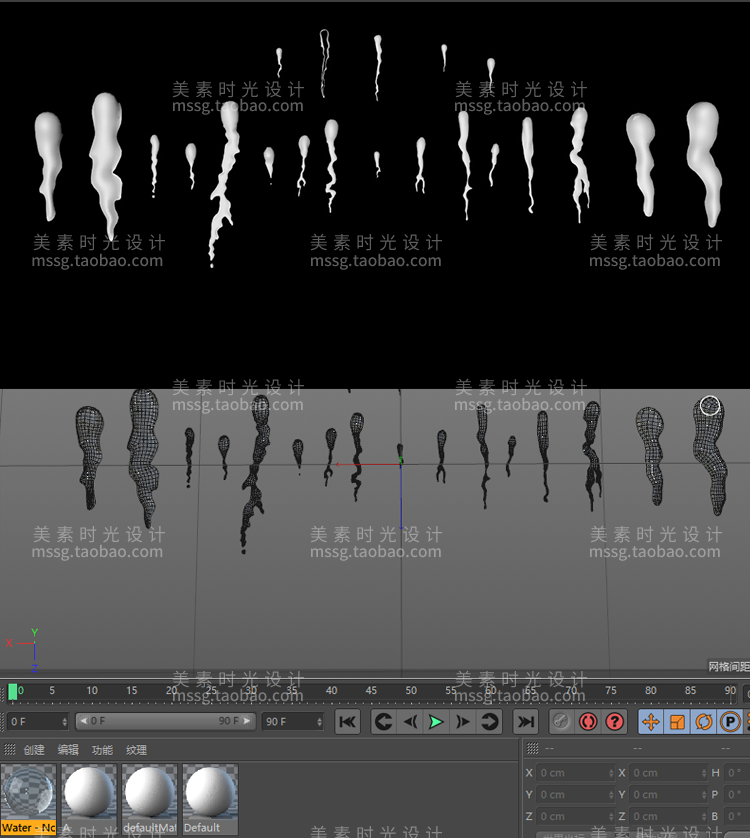This screenshot has width=750, height=838.
Task: Go to previous key button
Action: click(x=383, y=722)
